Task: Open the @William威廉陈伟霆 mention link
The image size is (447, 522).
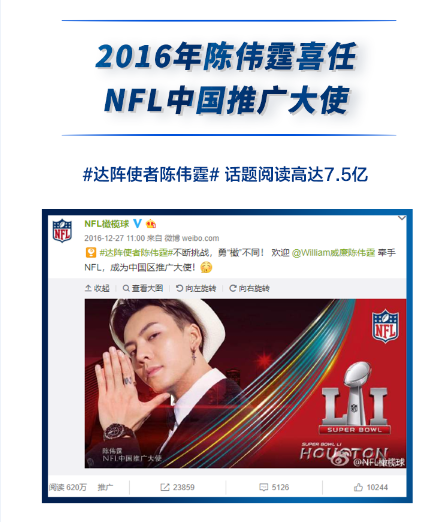Action: pos(333,253)
